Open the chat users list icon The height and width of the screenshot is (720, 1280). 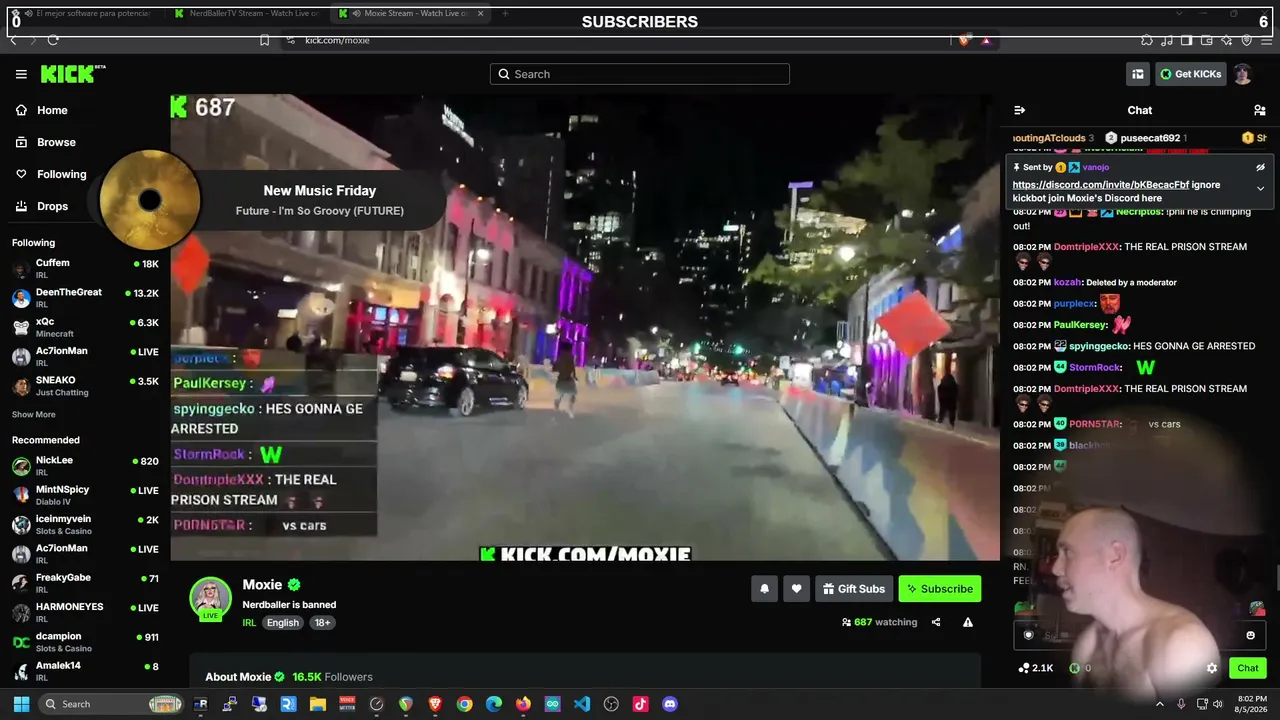coord(1260,110)
